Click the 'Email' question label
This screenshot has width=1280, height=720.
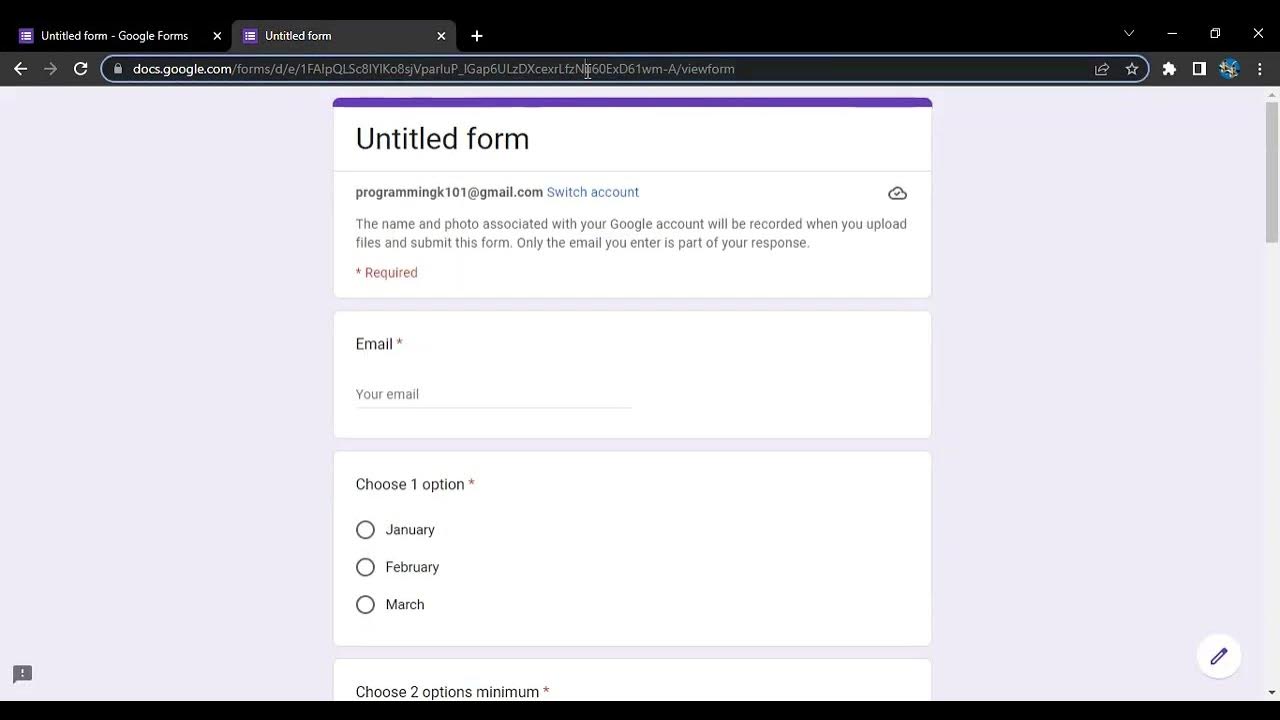point(374,344)
